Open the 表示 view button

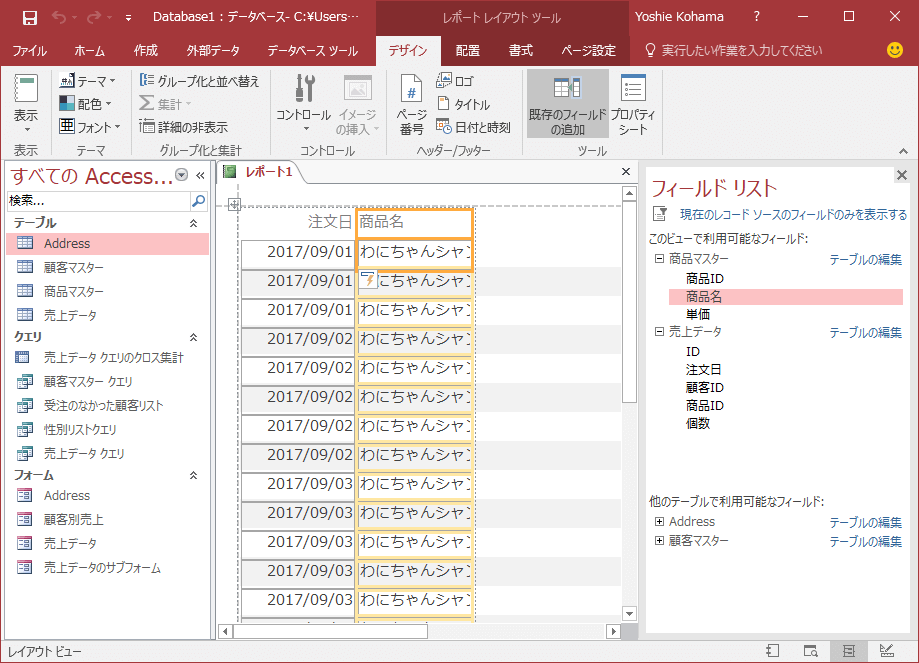pyautogui.click(x=26, y=104)
